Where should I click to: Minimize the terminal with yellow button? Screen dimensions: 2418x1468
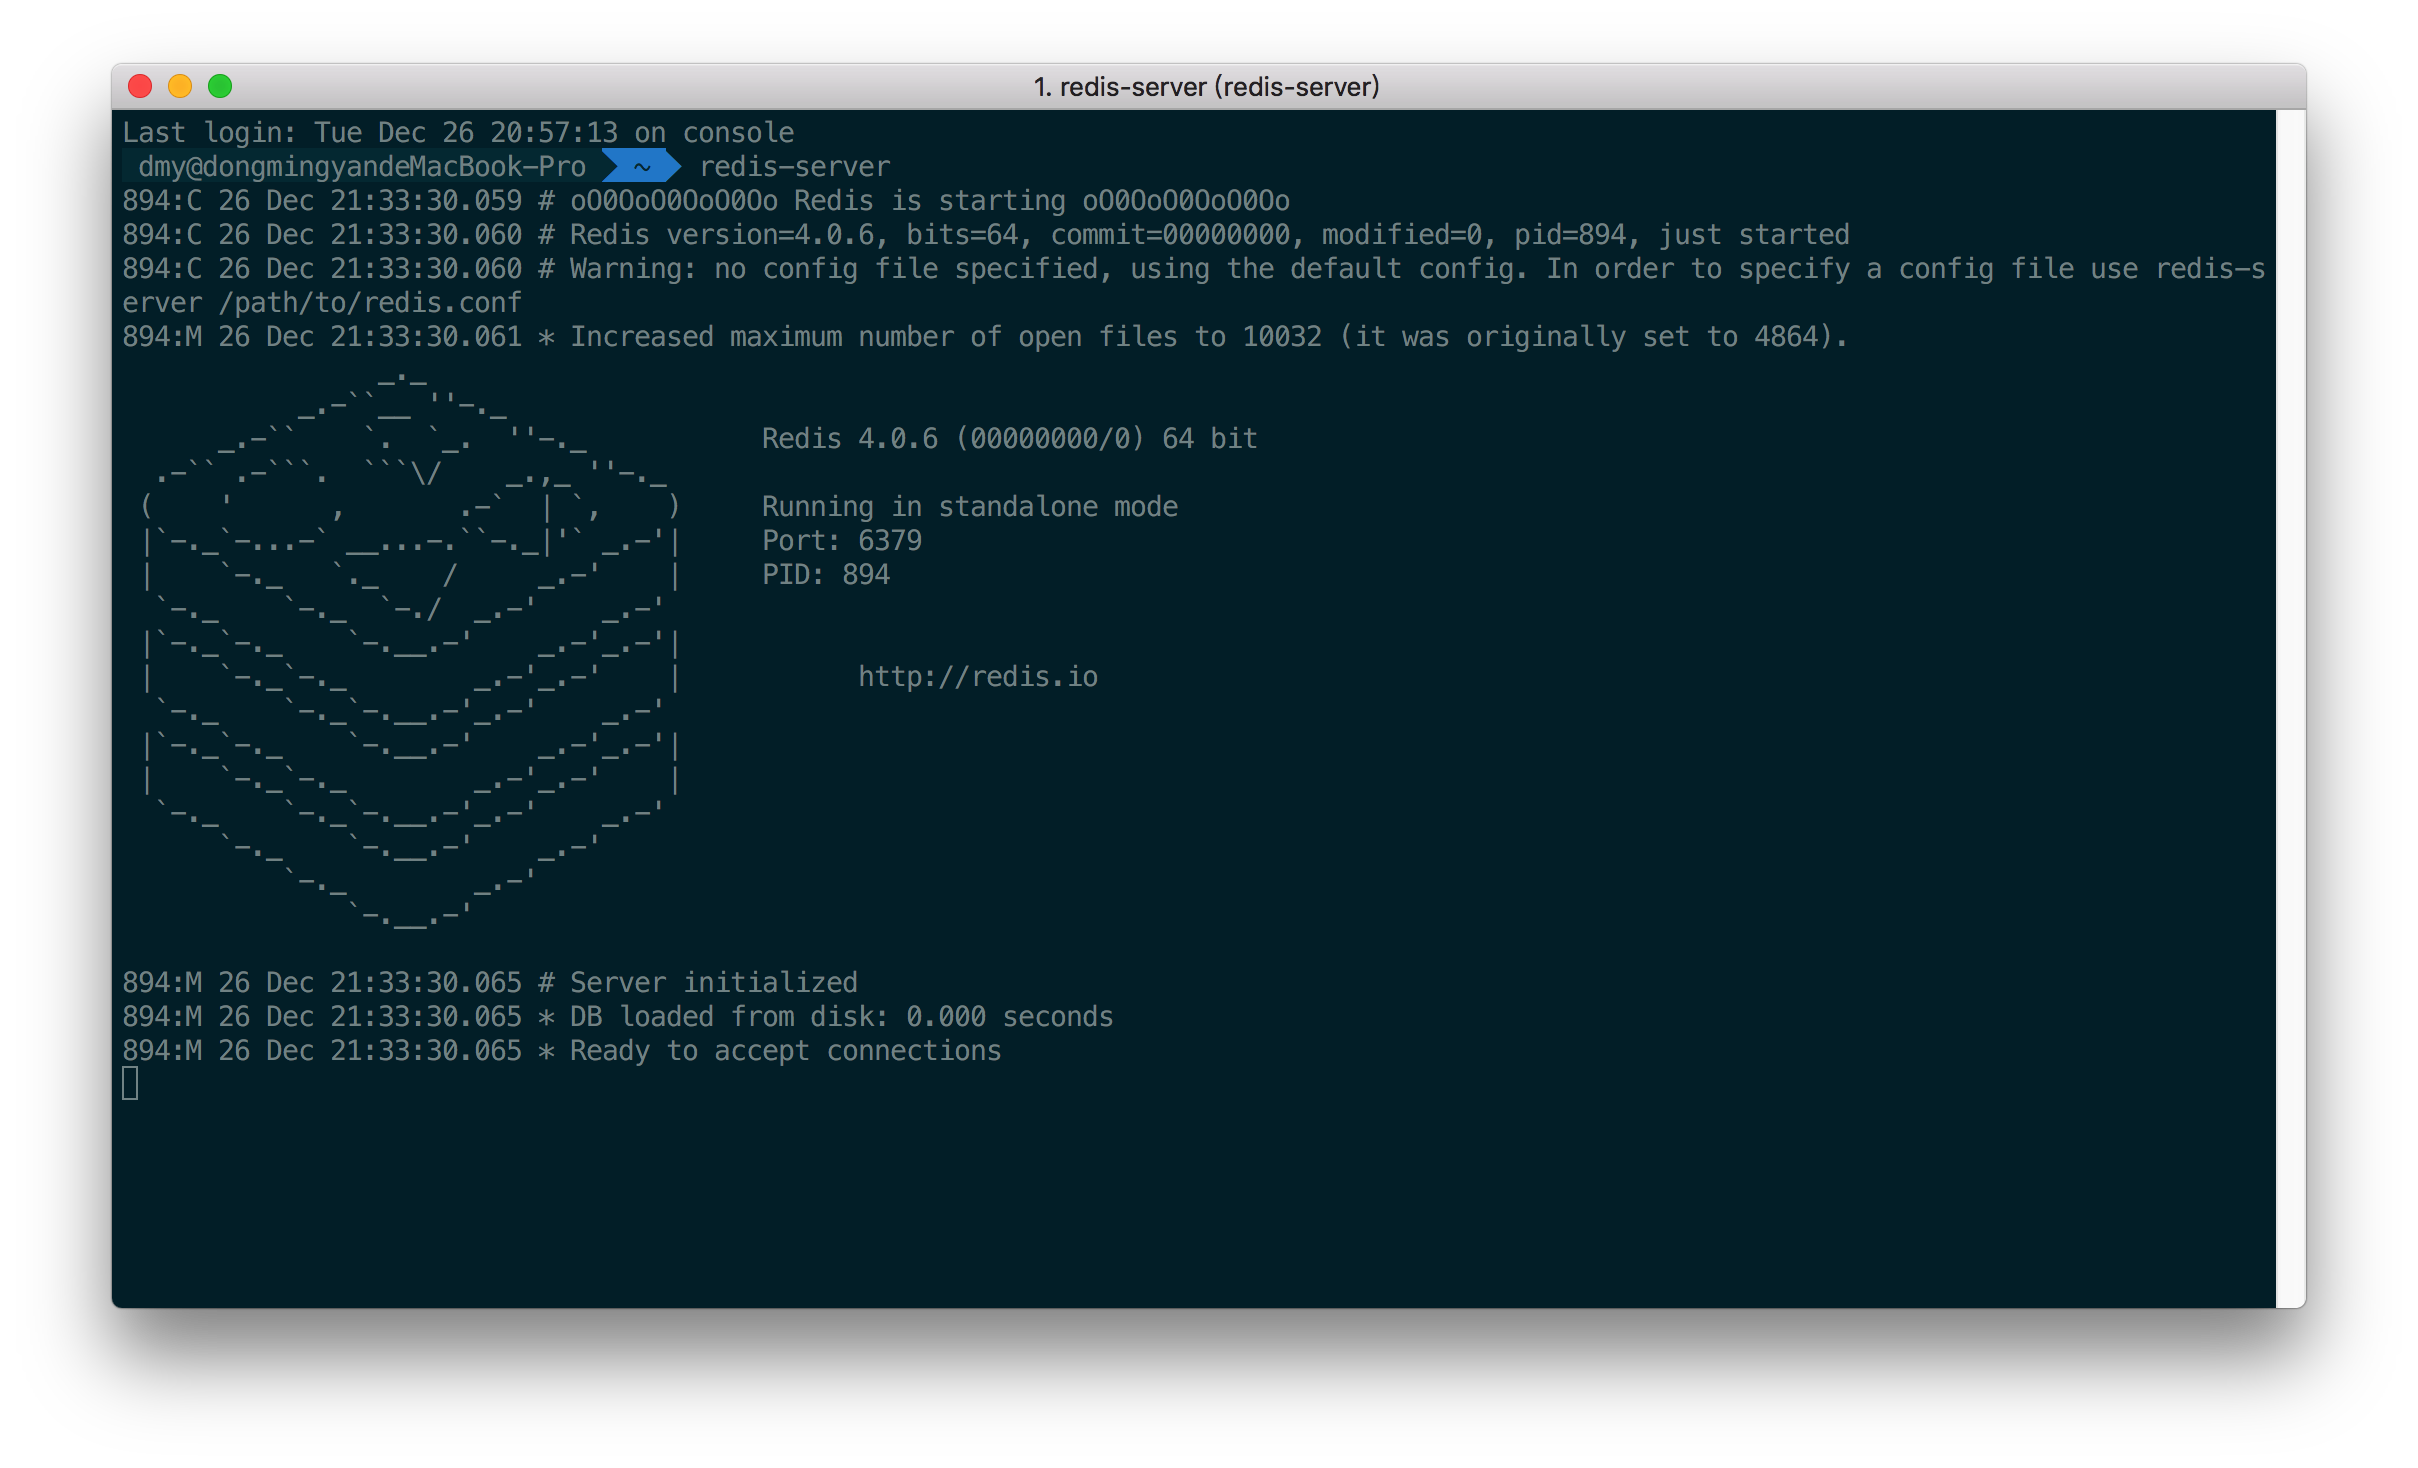180,86
